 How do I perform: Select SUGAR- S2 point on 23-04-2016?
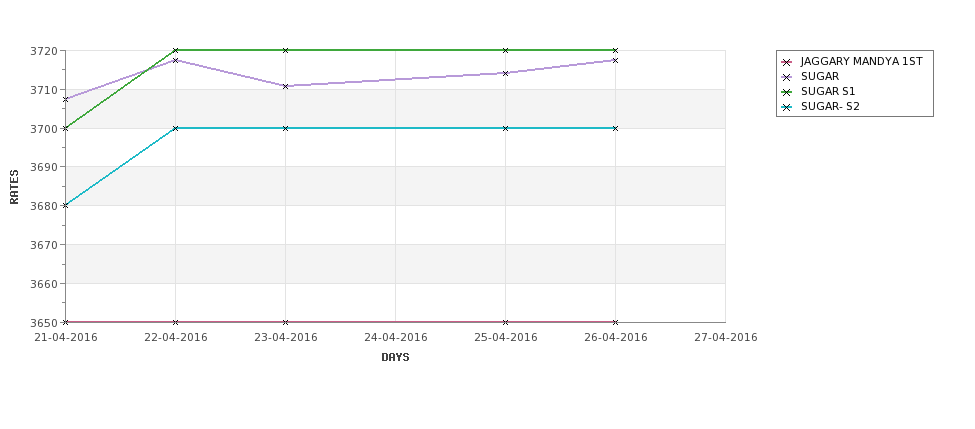coord(285,128)
